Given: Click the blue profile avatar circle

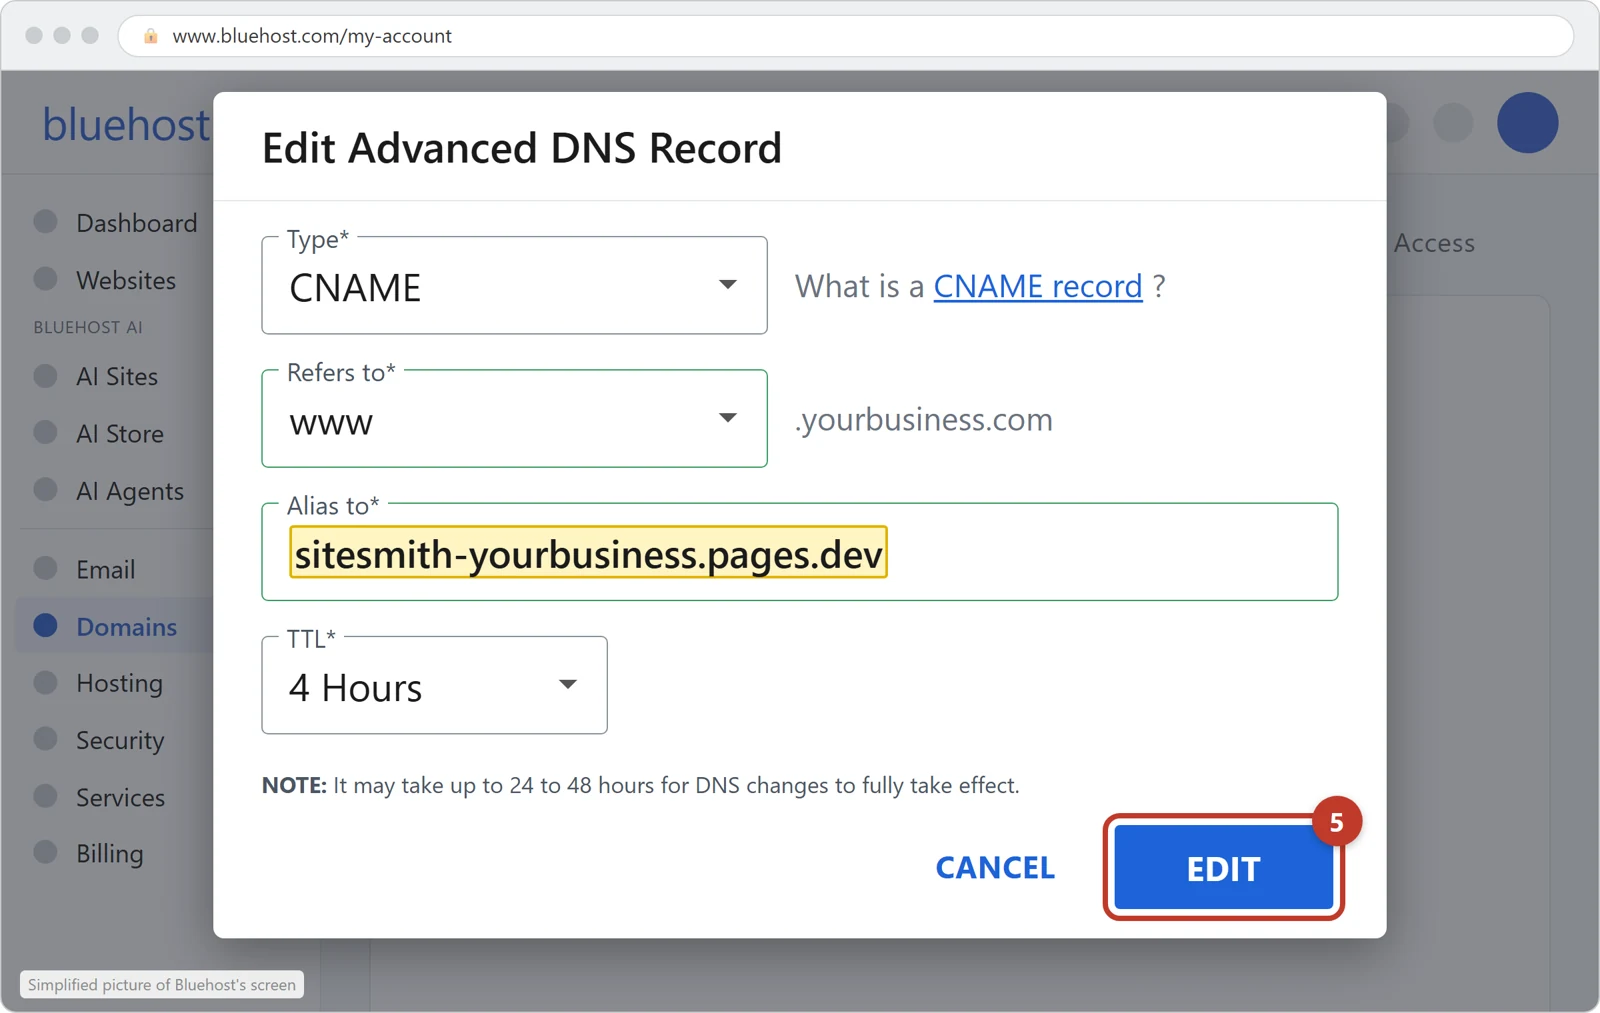Looking at the screenshot, I should click(1527, 123).
